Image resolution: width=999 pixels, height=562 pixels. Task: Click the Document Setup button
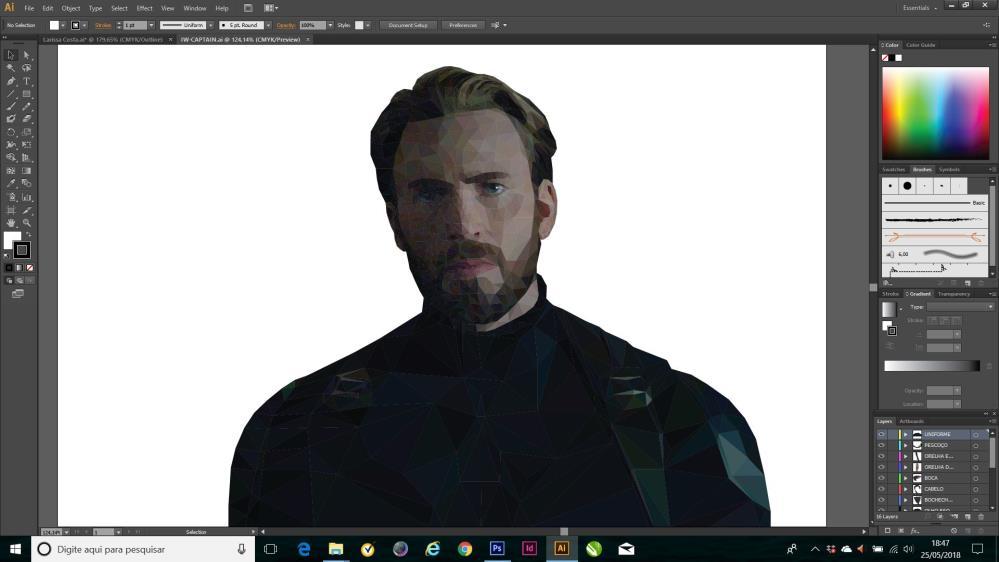coord(408,25)
